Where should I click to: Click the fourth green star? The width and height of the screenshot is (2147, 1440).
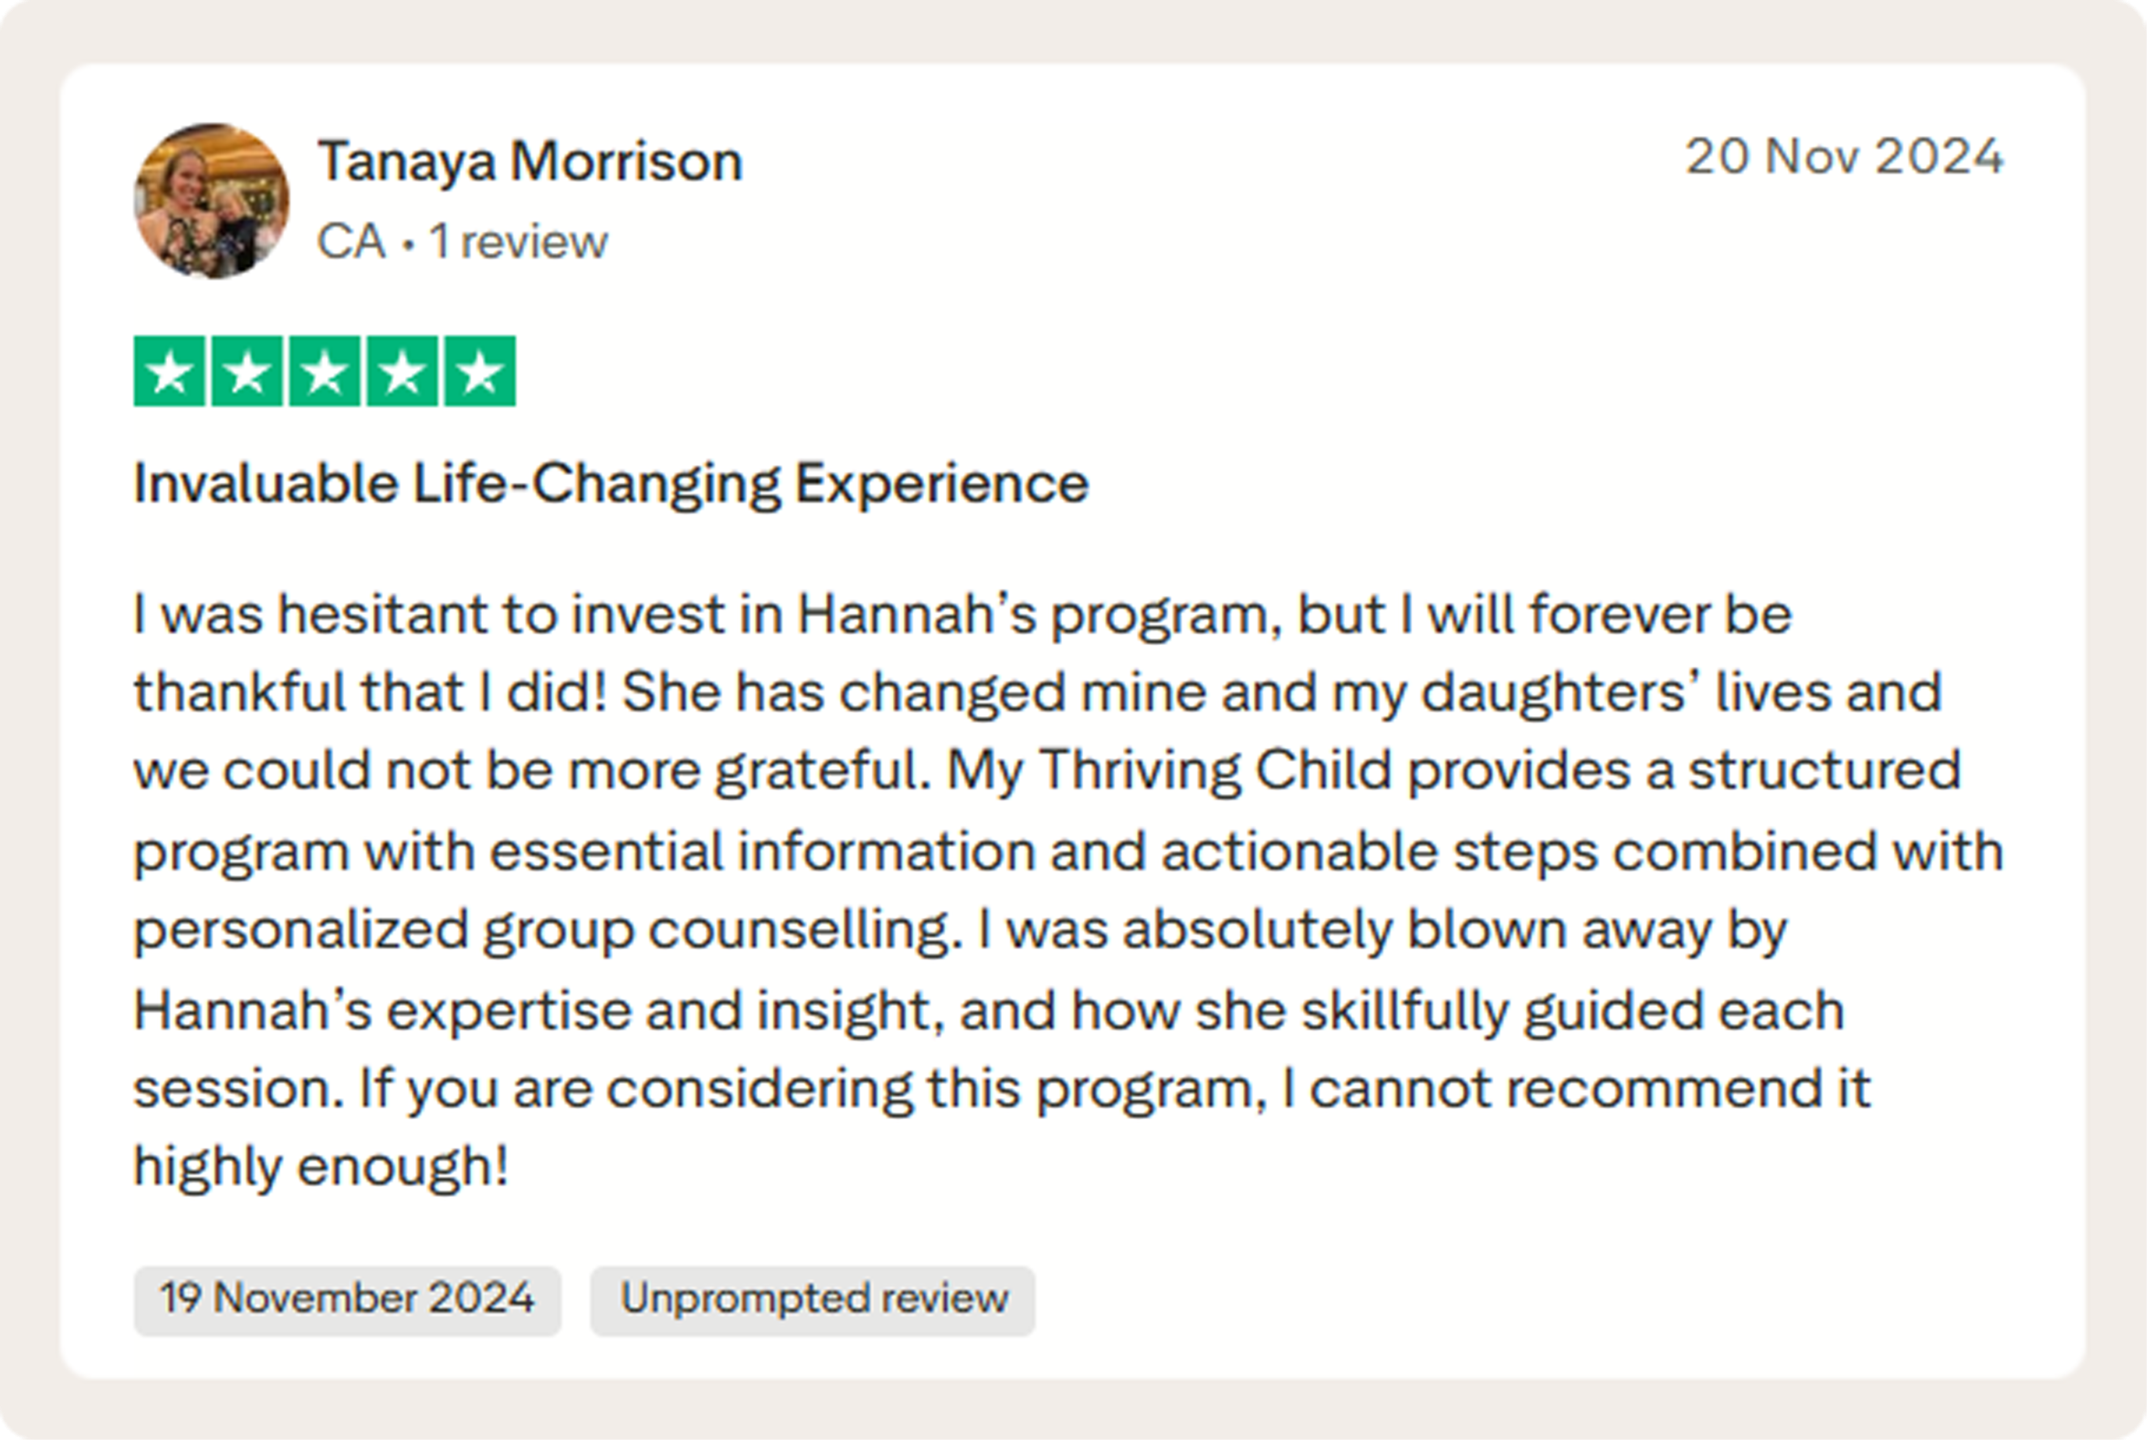click(402, 372)
